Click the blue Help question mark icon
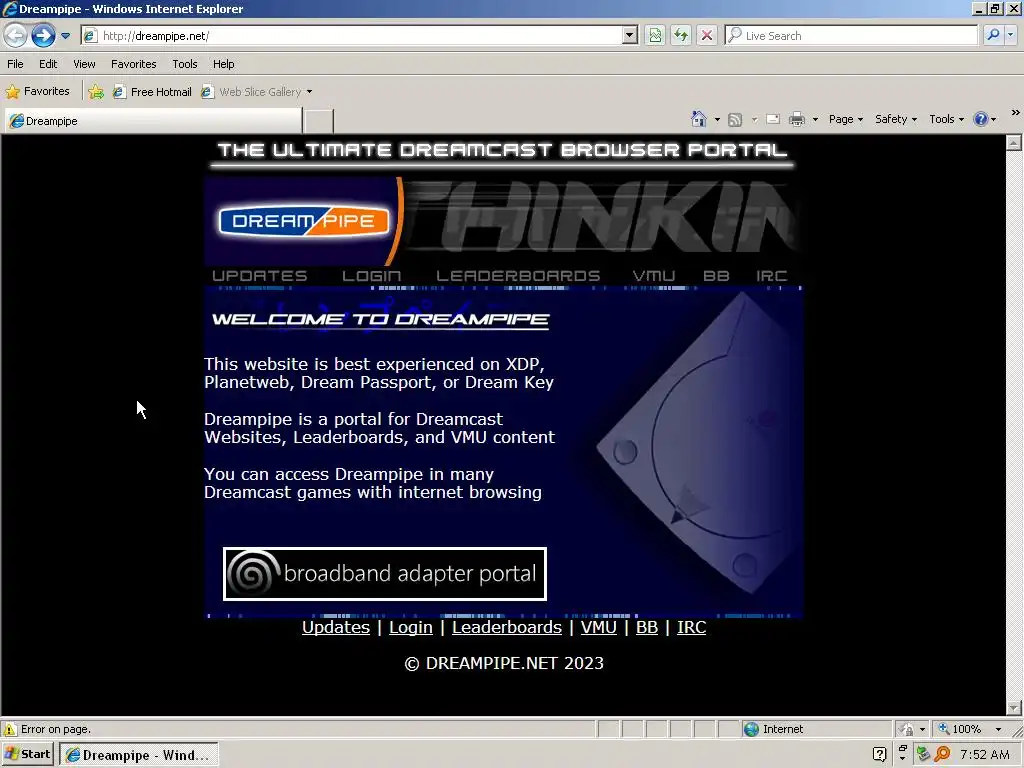 pyautogui.click(x=980, y=119)
